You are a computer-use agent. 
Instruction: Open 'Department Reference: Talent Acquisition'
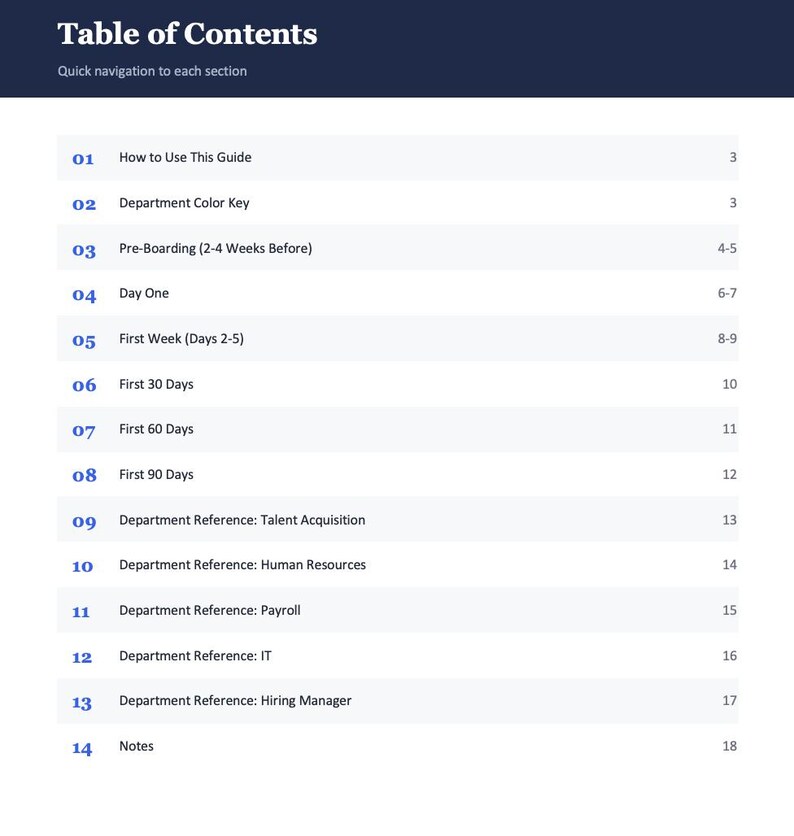point(397,520)
